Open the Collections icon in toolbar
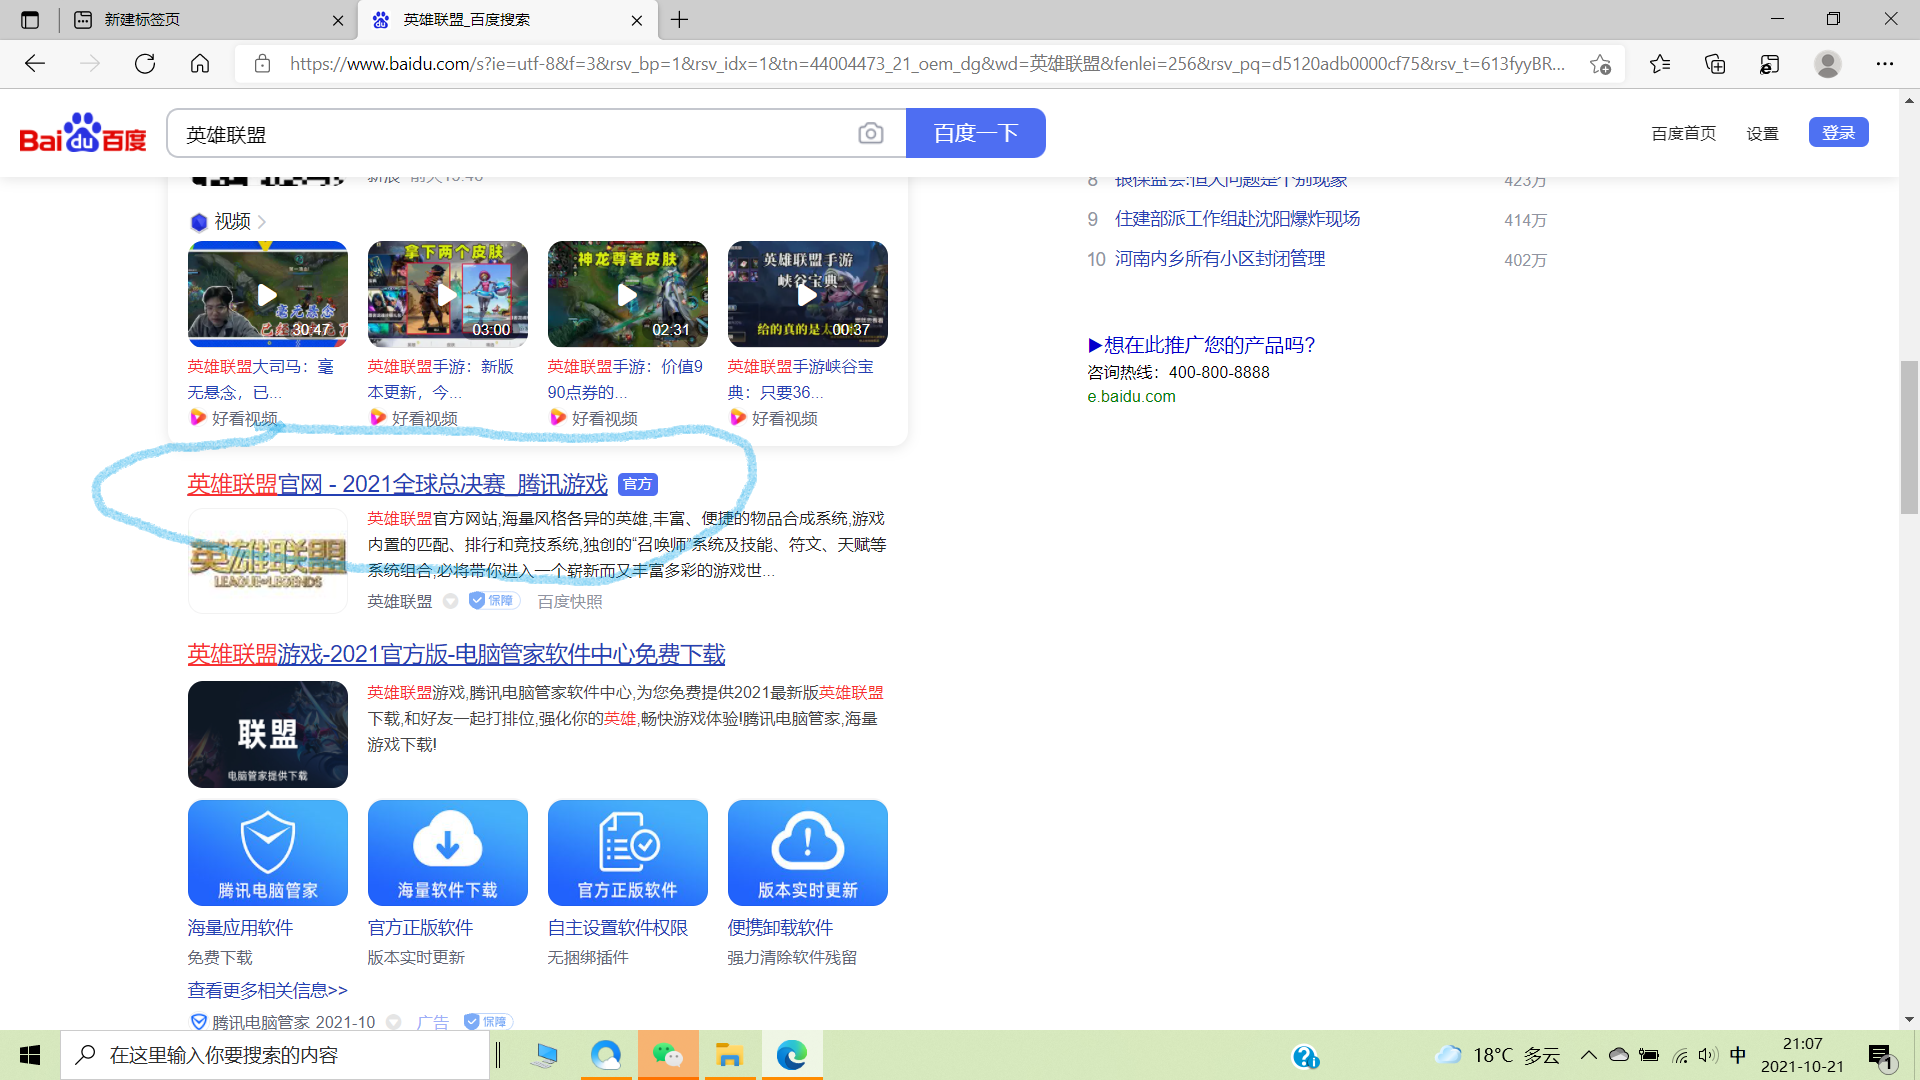This screenshot has height=1080, width=1920. 1715,64
